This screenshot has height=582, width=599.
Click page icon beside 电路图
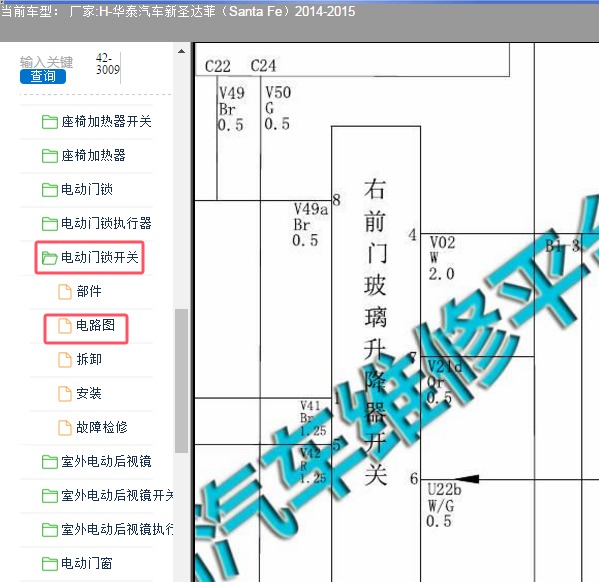click(x=65, y=326)
